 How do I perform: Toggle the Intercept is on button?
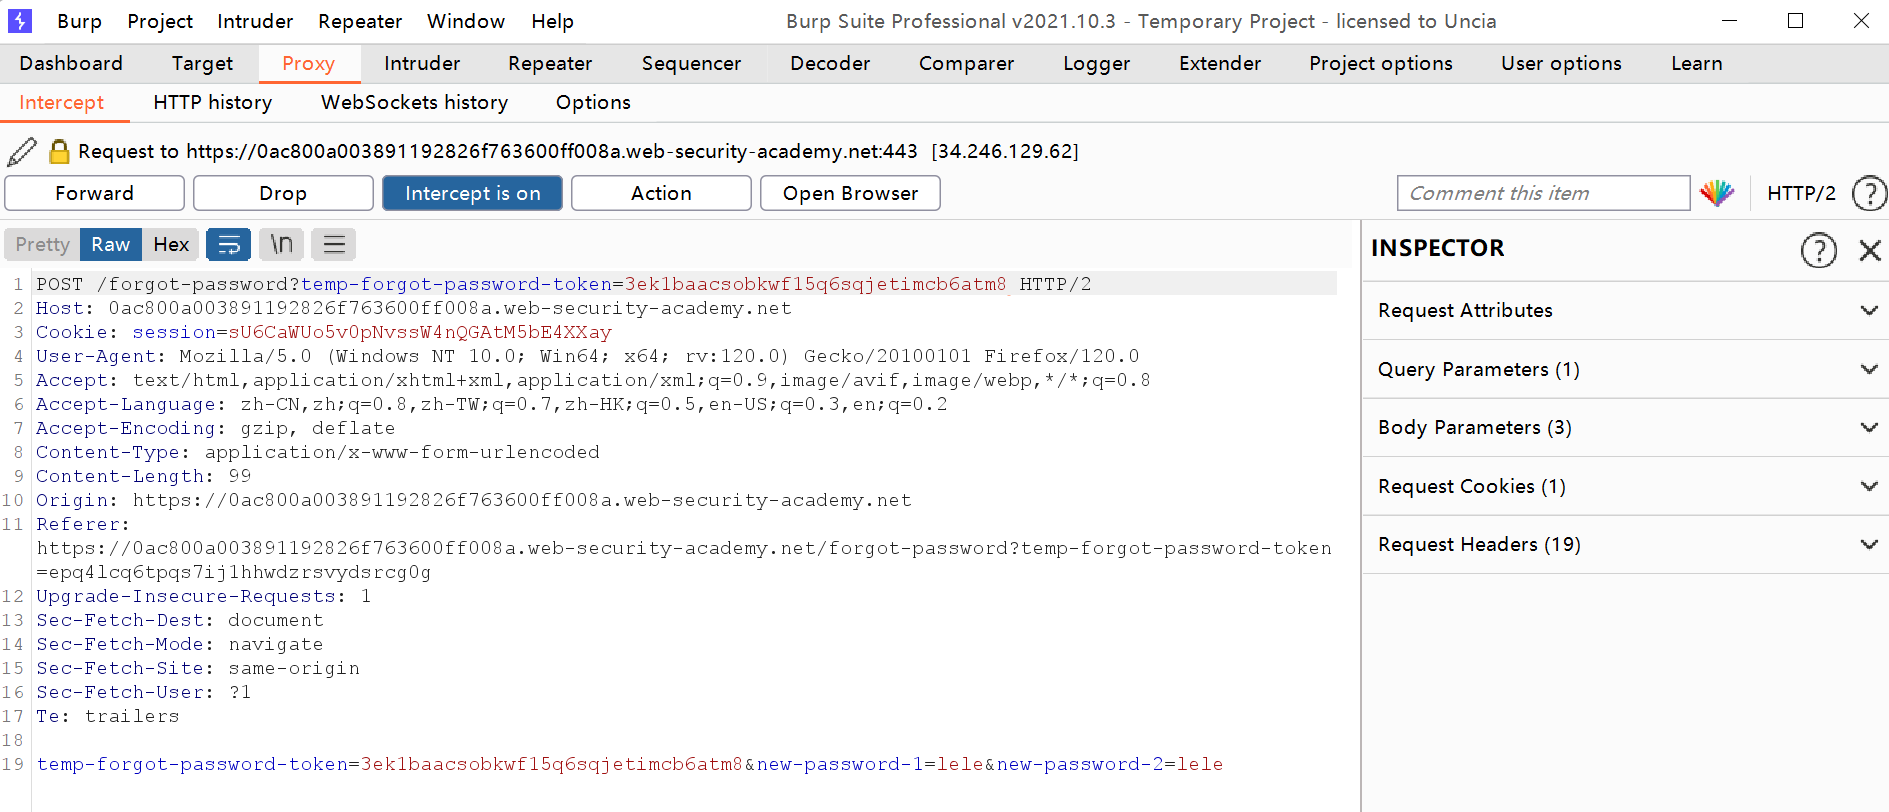[472, 193]
